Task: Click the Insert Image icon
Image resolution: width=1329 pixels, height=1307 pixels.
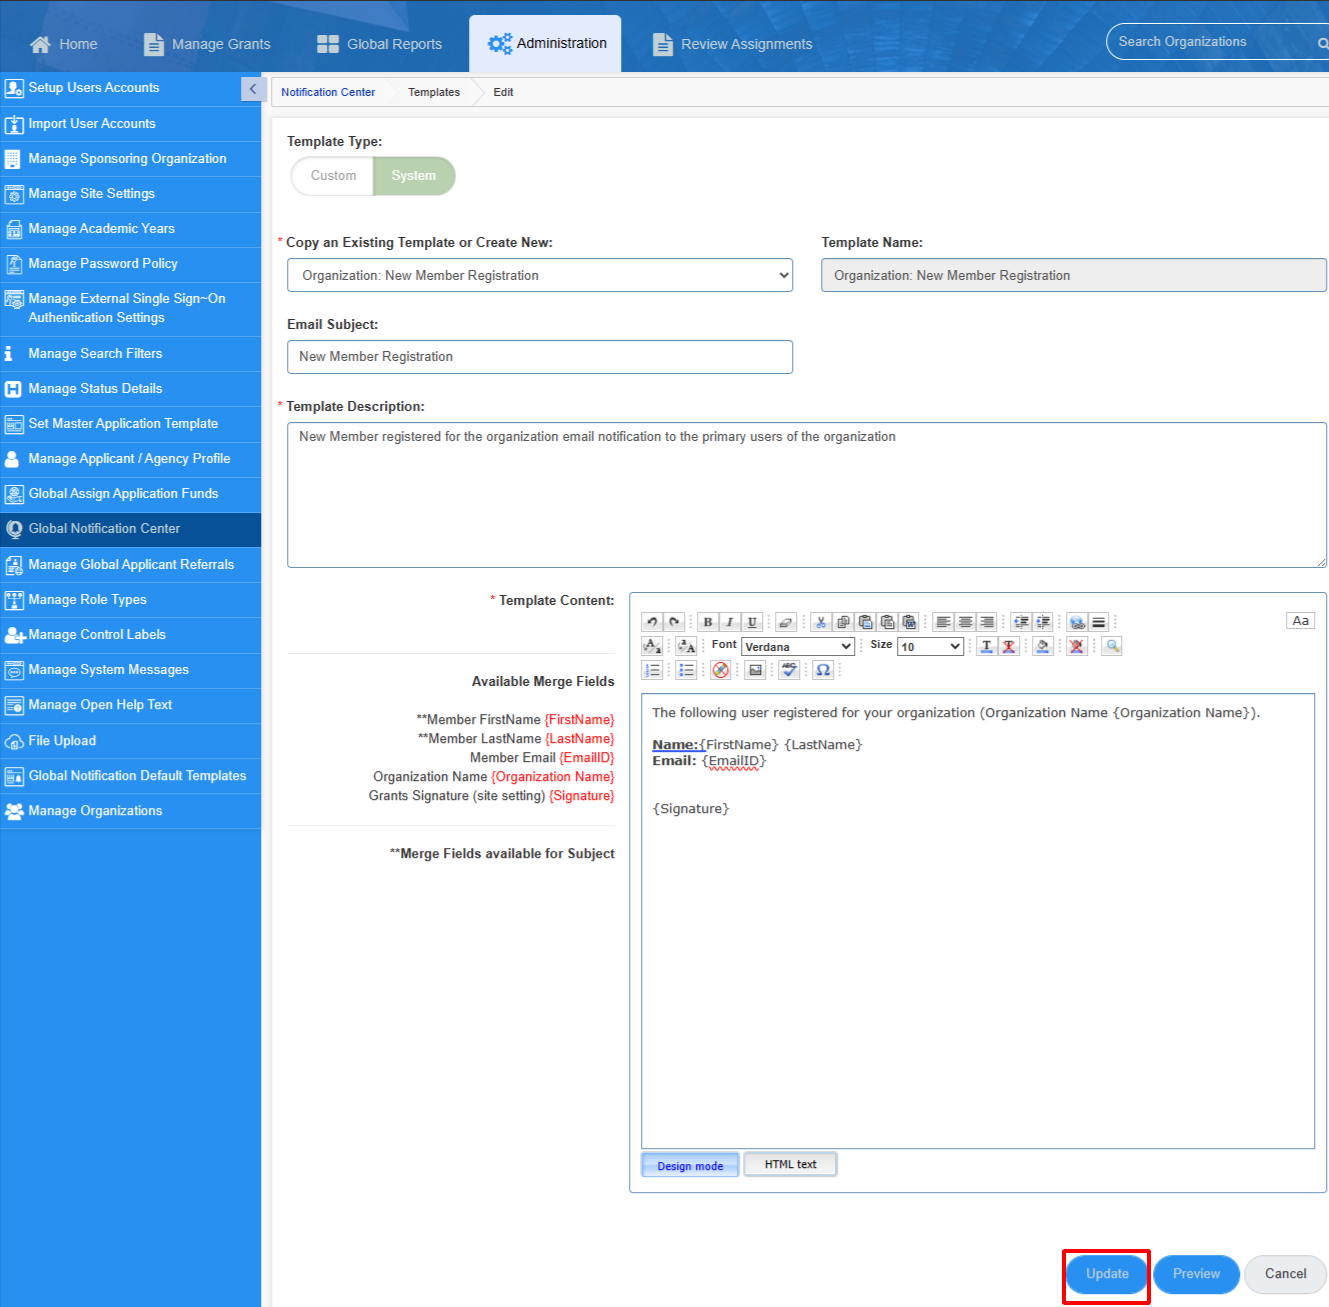Action: [756, 670]
